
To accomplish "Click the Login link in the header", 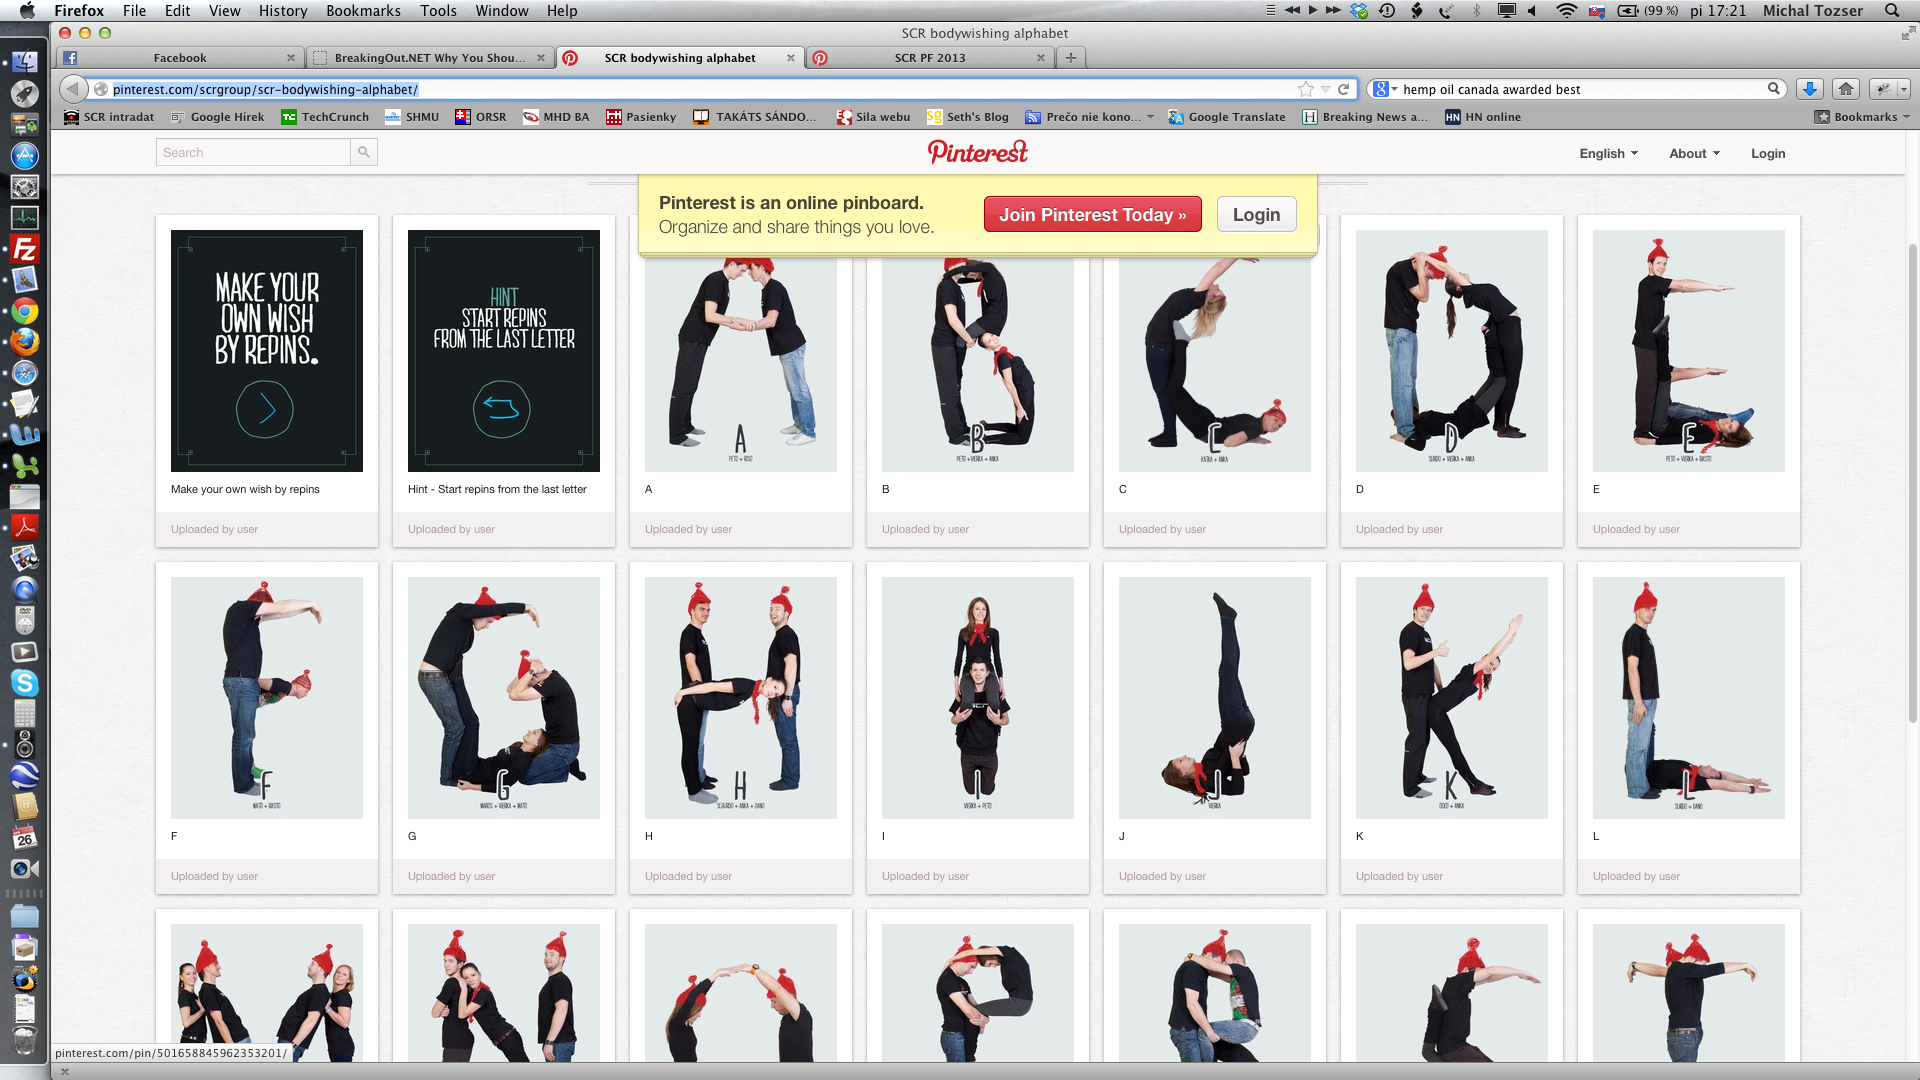I will tap(1767, 153).
